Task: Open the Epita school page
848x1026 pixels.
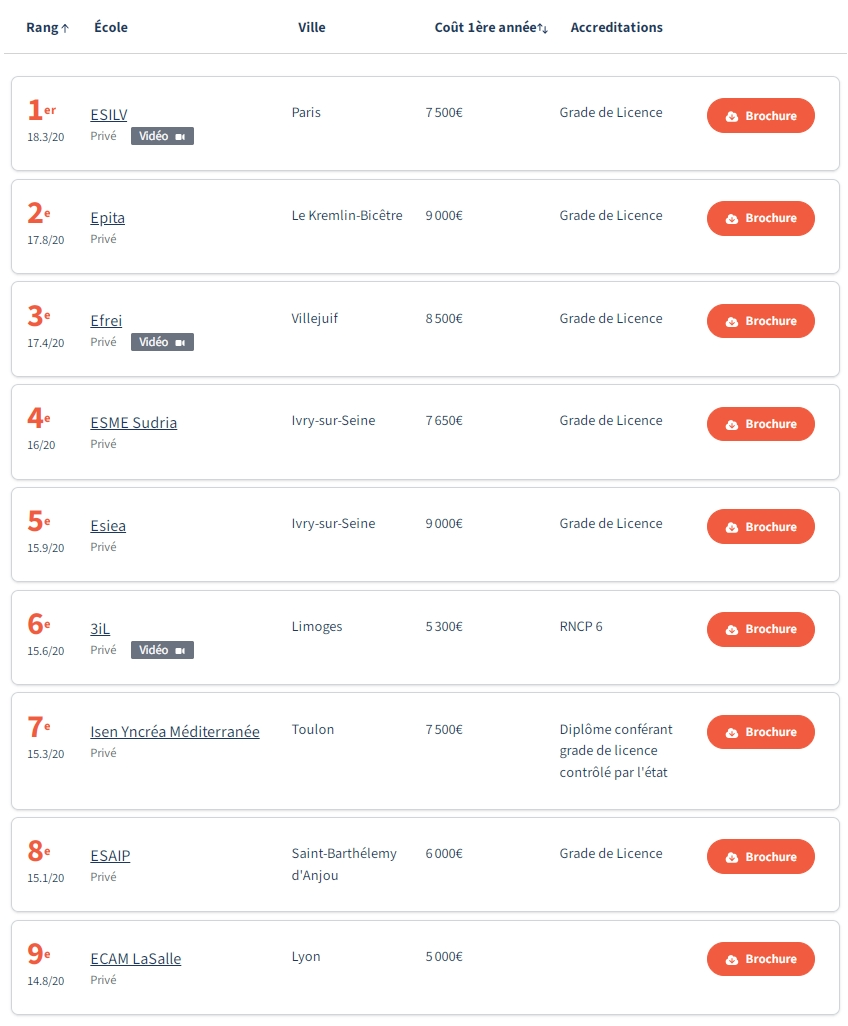Action: (107, 218)
